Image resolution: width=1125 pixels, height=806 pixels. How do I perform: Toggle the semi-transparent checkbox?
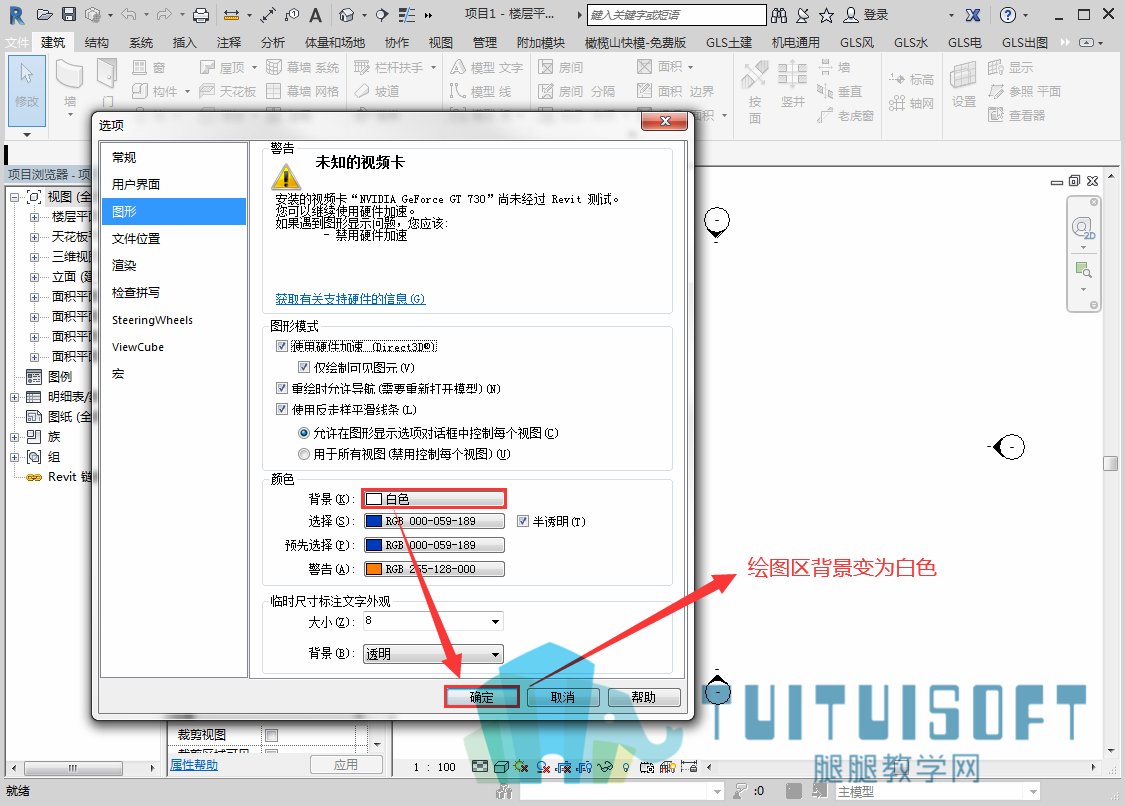point(523,521)
